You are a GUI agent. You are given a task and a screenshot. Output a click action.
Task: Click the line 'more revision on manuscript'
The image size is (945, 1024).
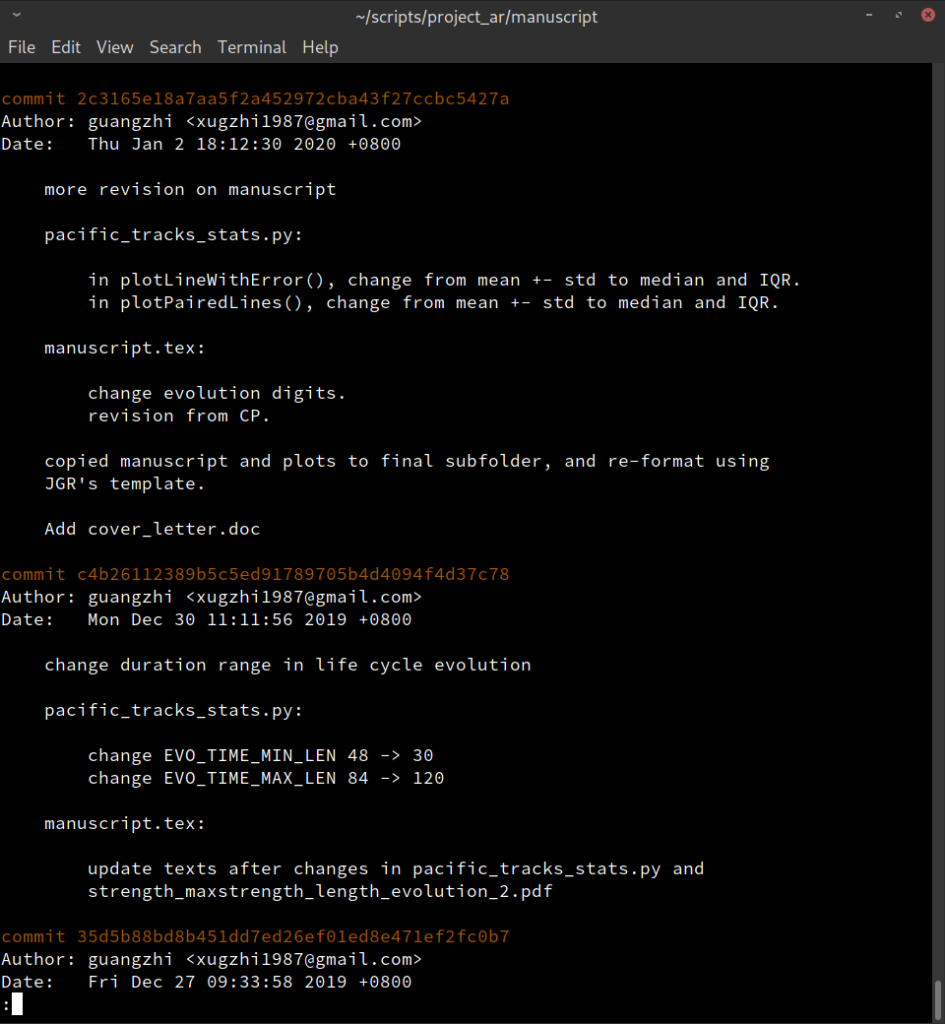(190, 189)
